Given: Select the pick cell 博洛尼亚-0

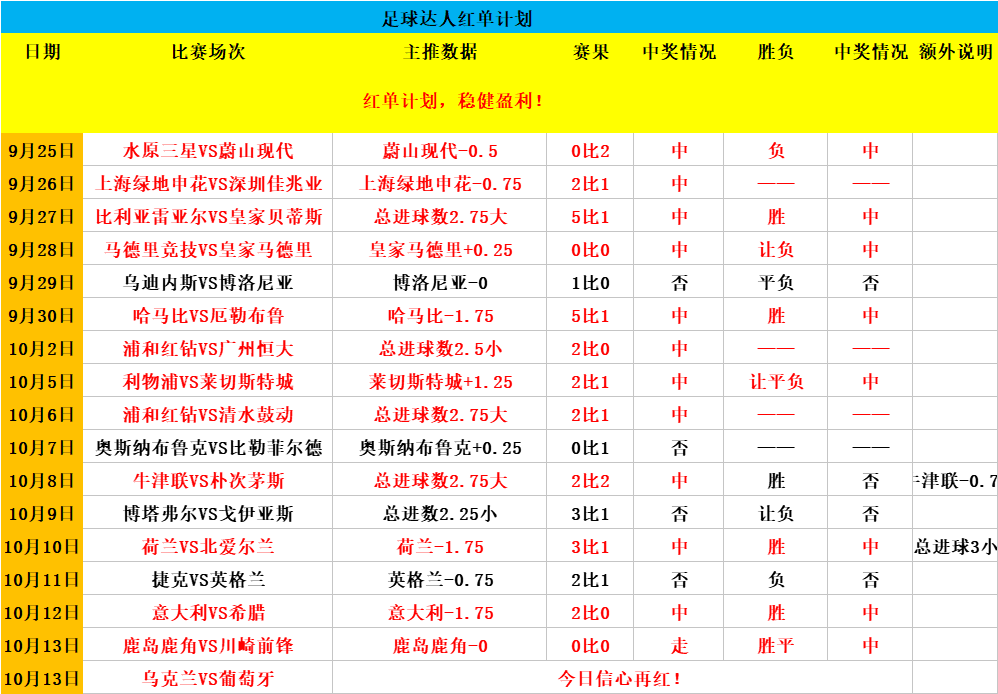Looking at the screenshot, I should 440,283.
